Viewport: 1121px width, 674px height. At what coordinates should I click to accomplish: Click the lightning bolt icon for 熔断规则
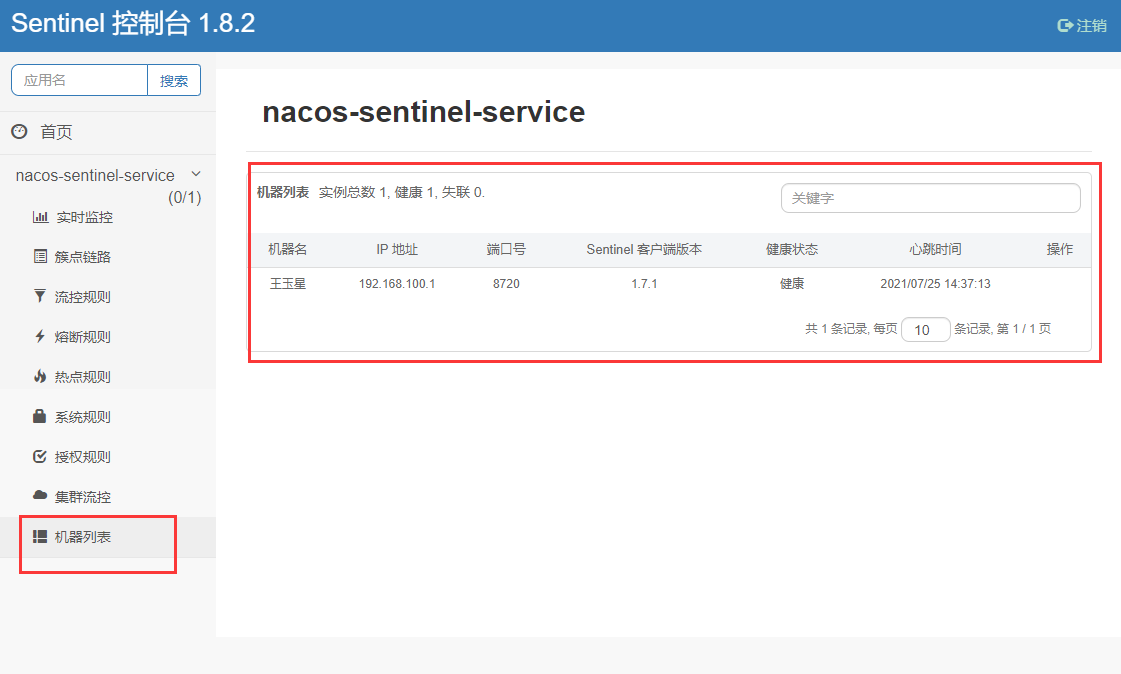(40, 336)
